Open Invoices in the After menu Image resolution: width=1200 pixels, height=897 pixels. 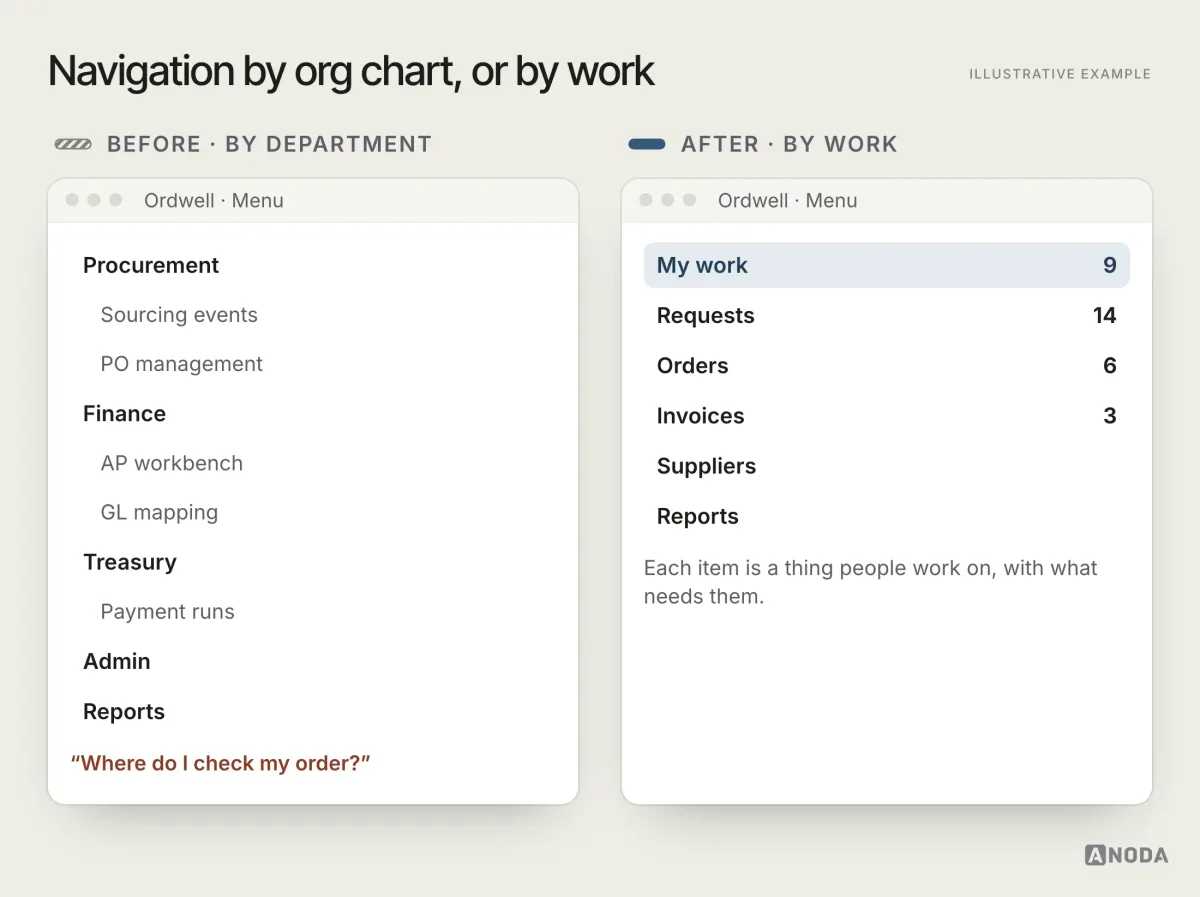coord(887,416)
